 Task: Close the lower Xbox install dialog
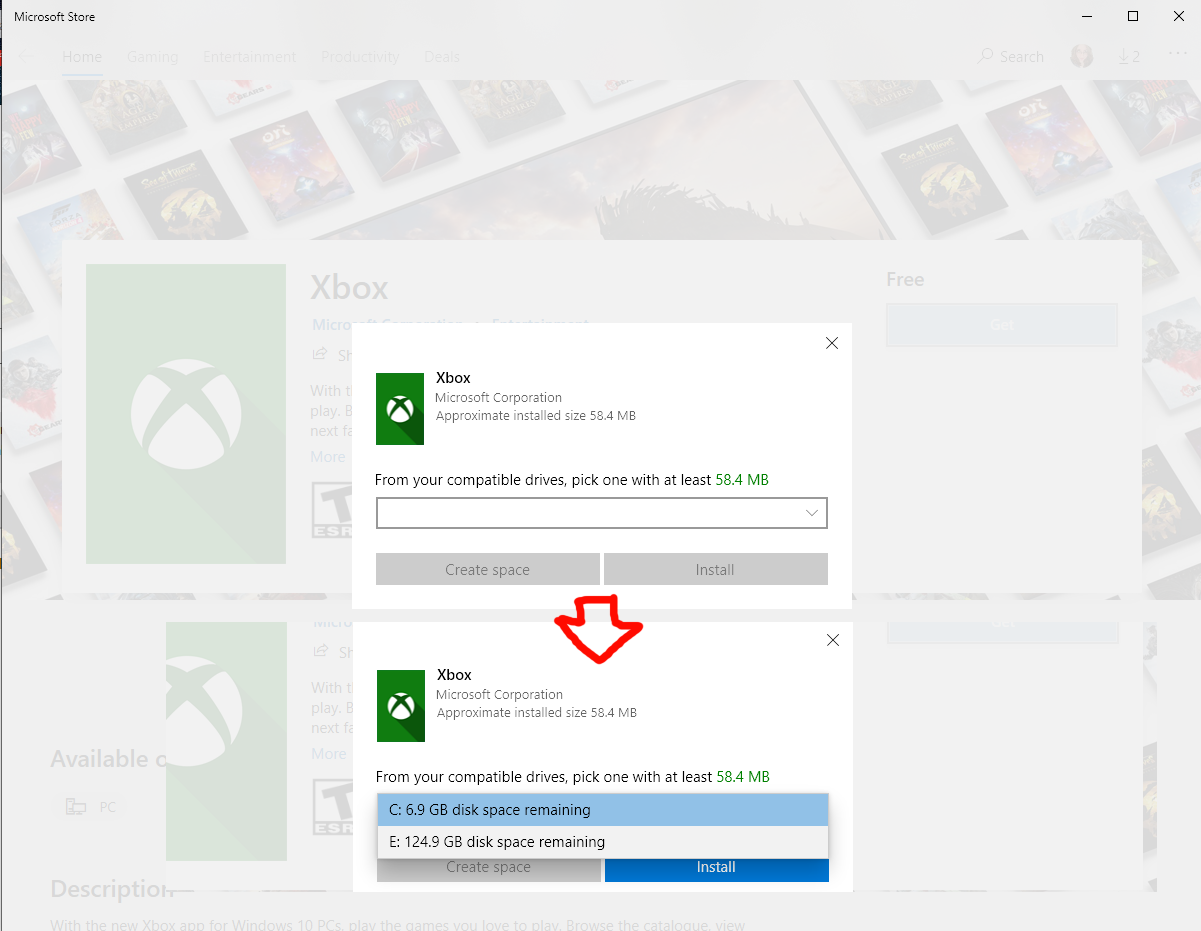tap(833, 640)
